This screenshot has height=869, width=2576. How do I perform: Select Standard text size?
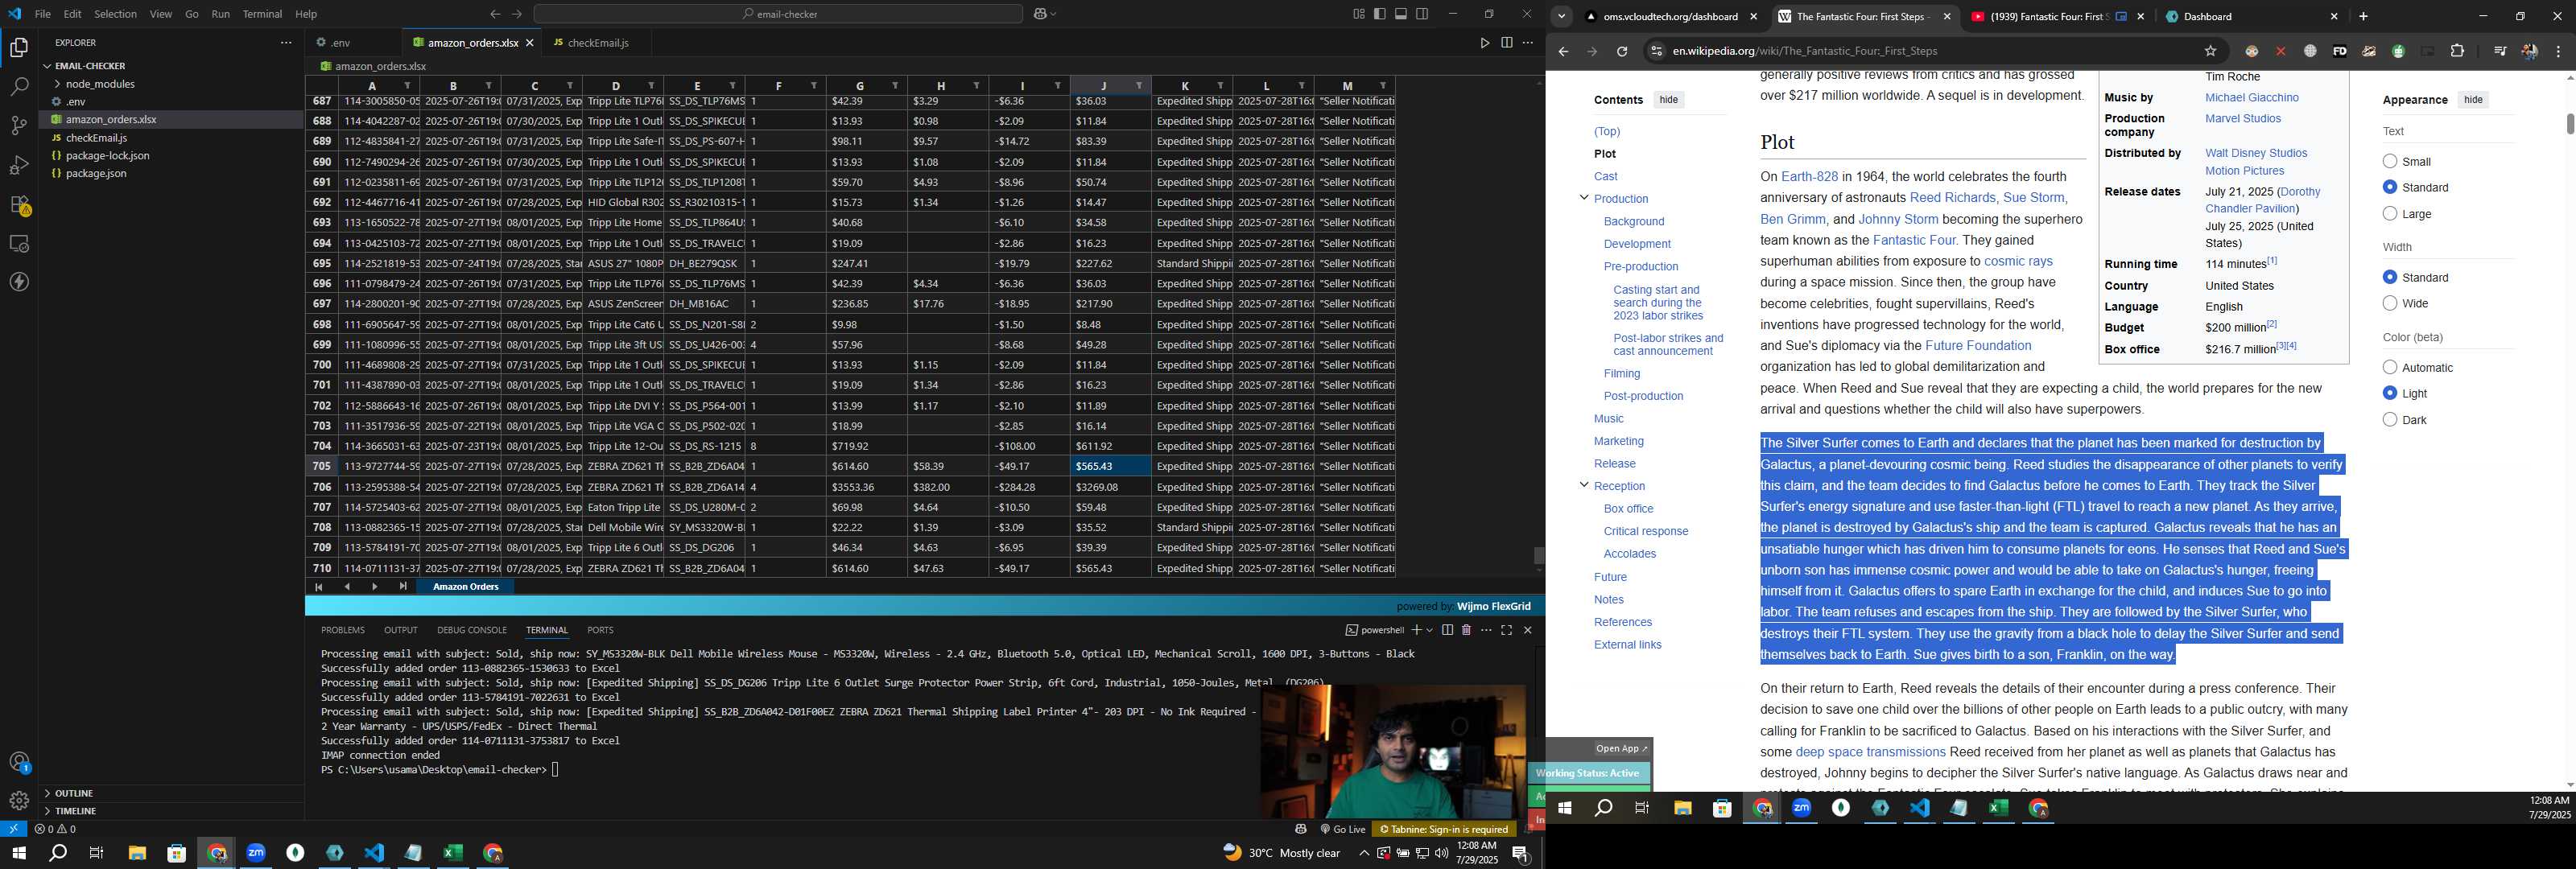pos(2390,188)
